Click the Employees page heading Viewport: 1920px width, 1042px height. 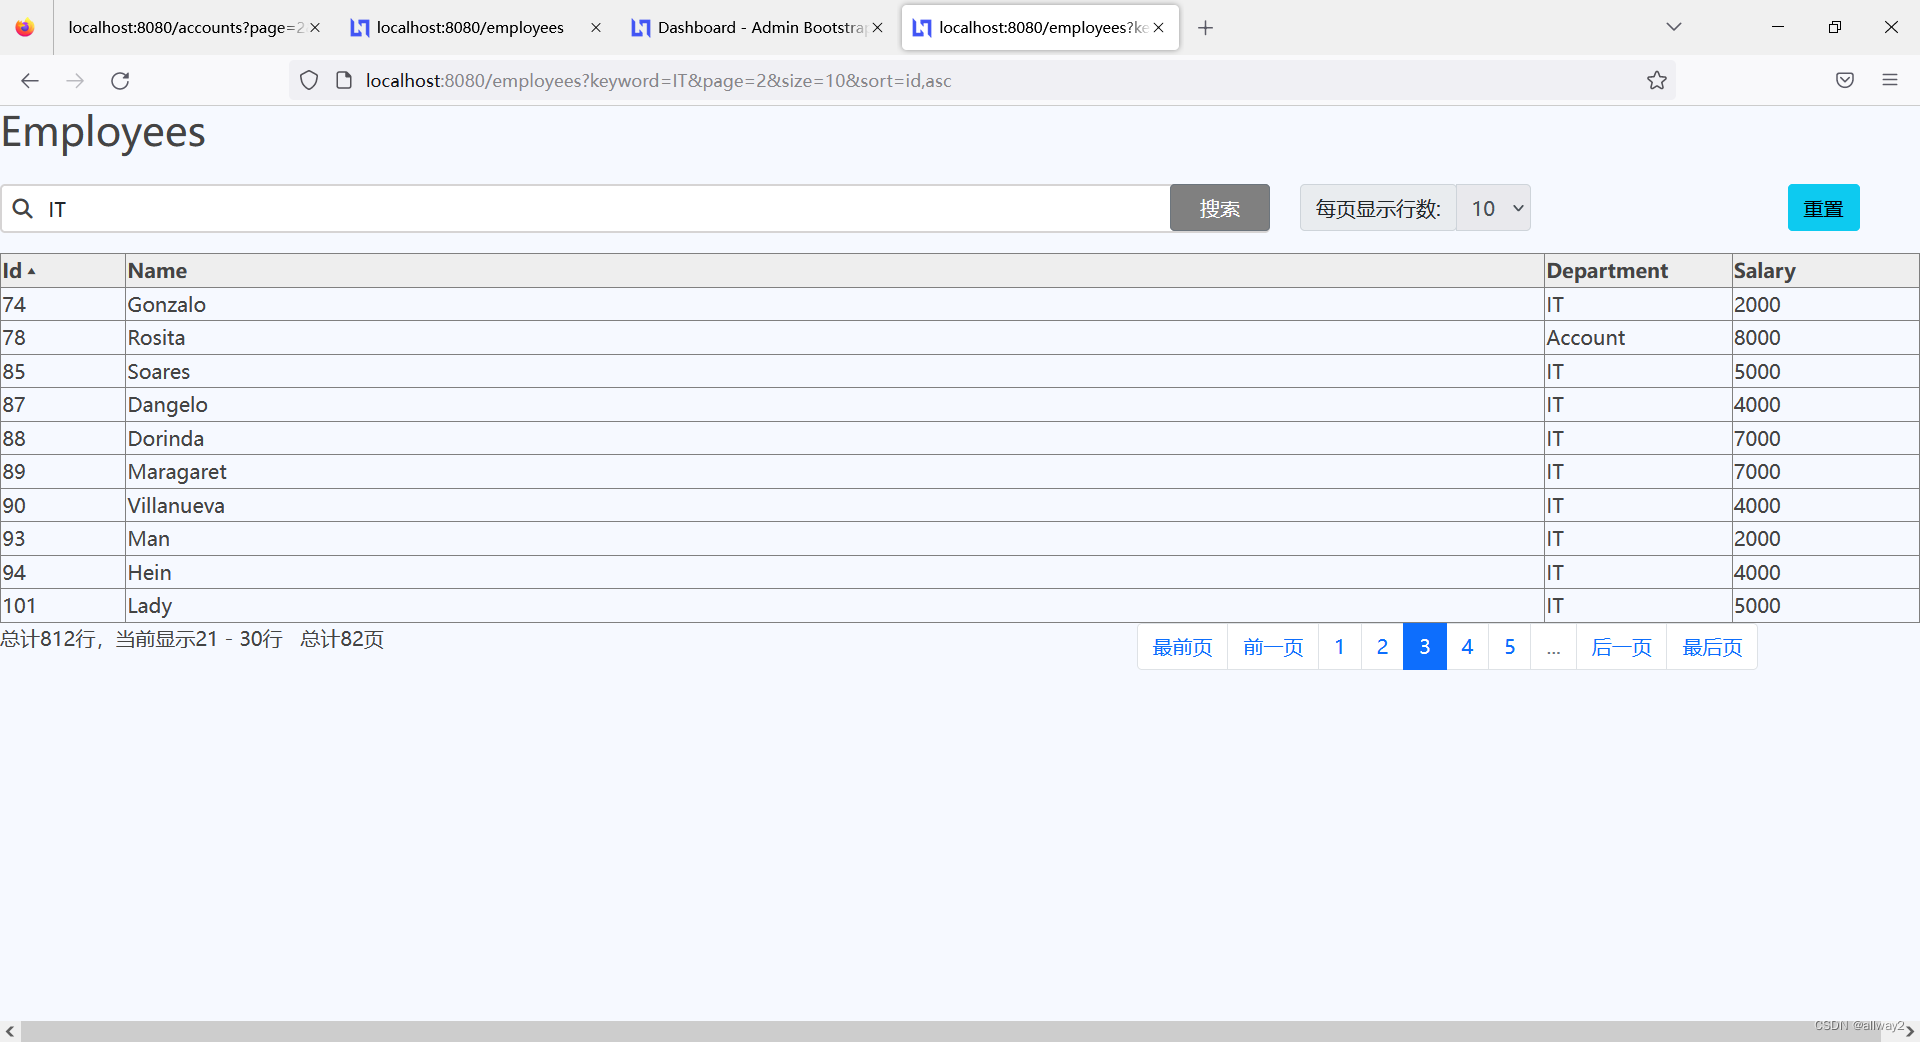click(103, 133)
